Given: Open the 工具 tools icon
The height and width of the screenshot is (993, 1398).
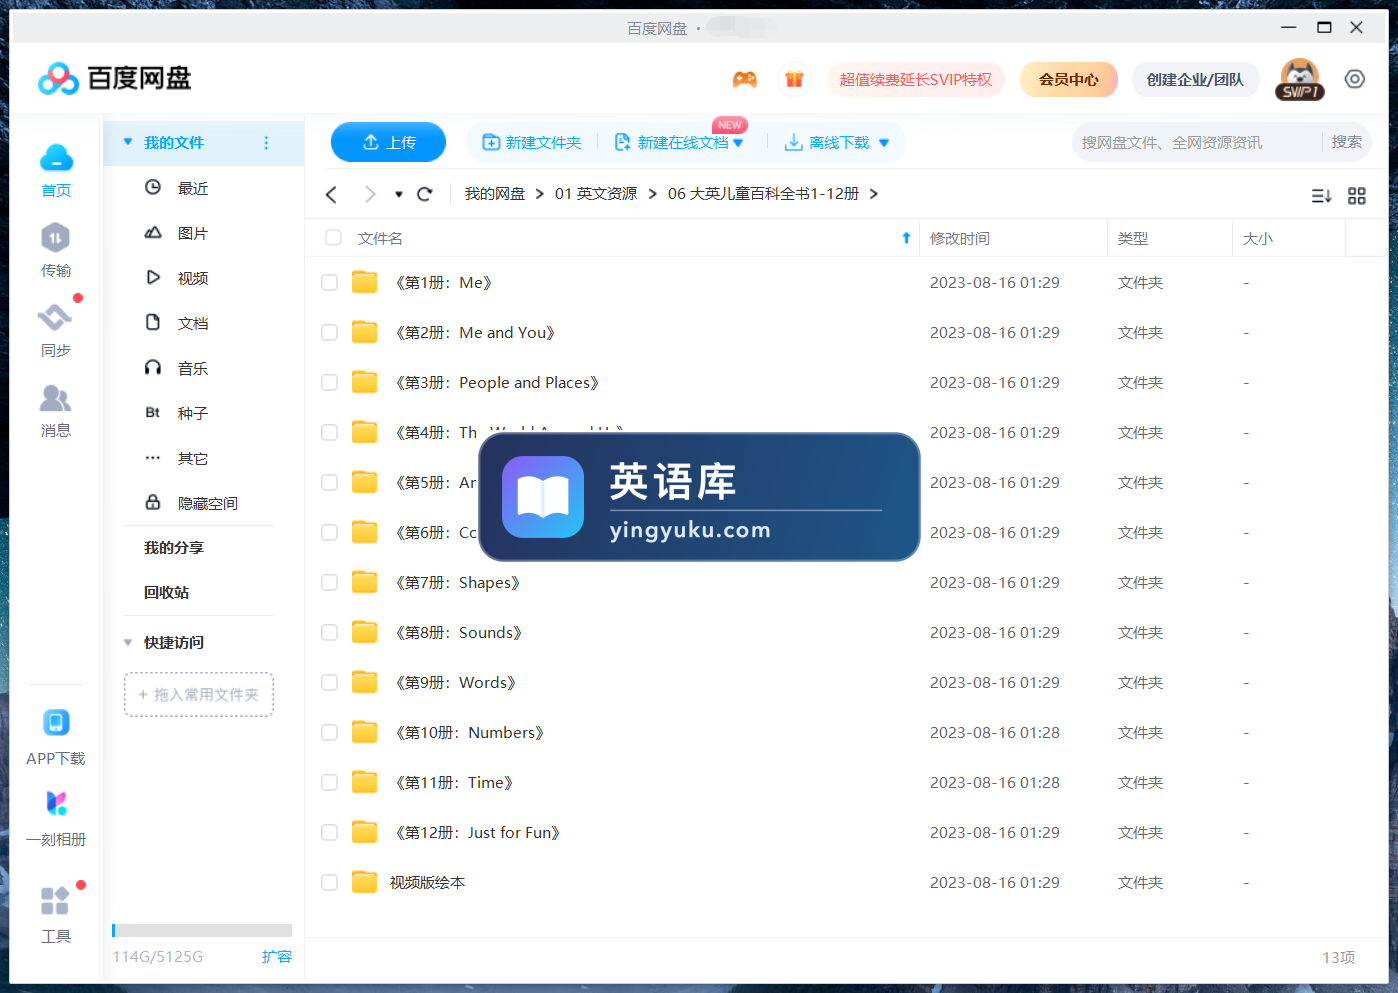Looking at the screenshot, I should [55, 900].
